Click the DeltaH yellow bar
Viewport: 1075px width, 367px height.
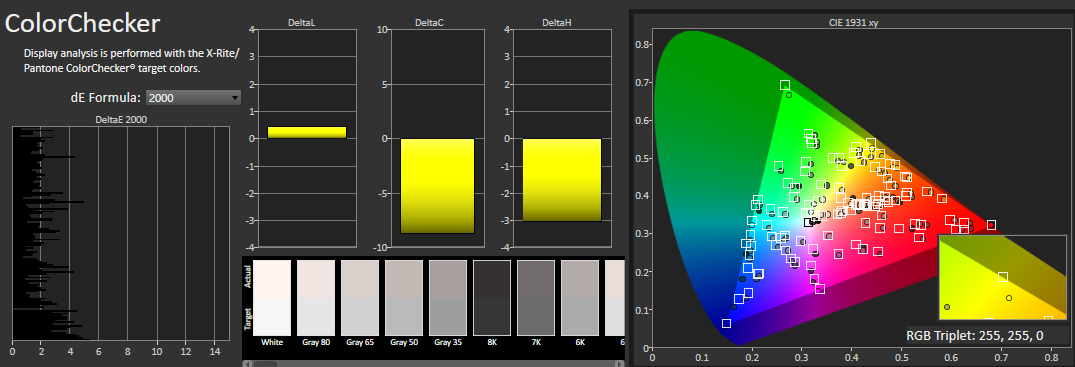[x=561, y=180]
